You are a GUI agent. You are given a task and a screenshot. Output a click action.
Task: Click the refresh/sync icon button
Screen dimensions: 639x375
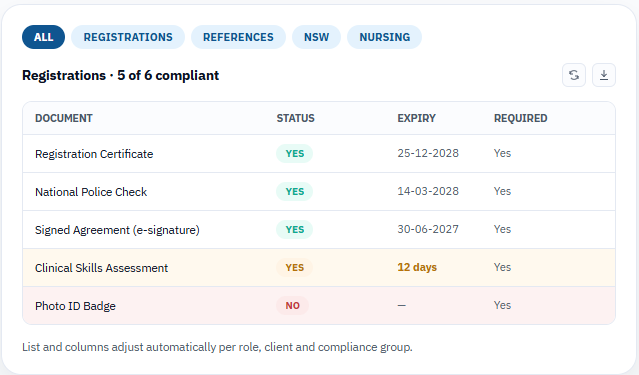tap(574, 75)
